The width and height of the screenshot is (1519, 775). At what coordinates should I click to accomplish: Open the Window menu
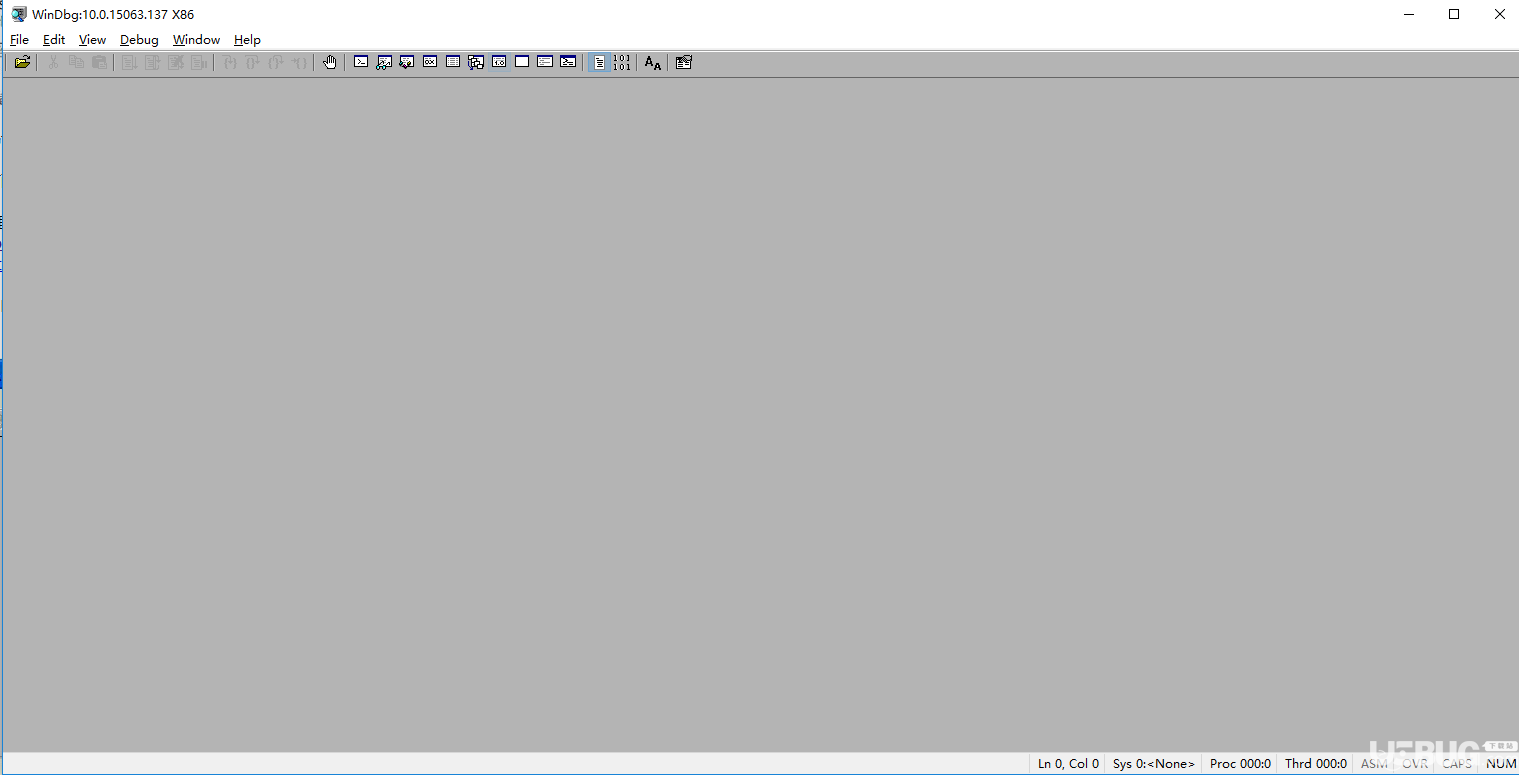click(196, 40)
